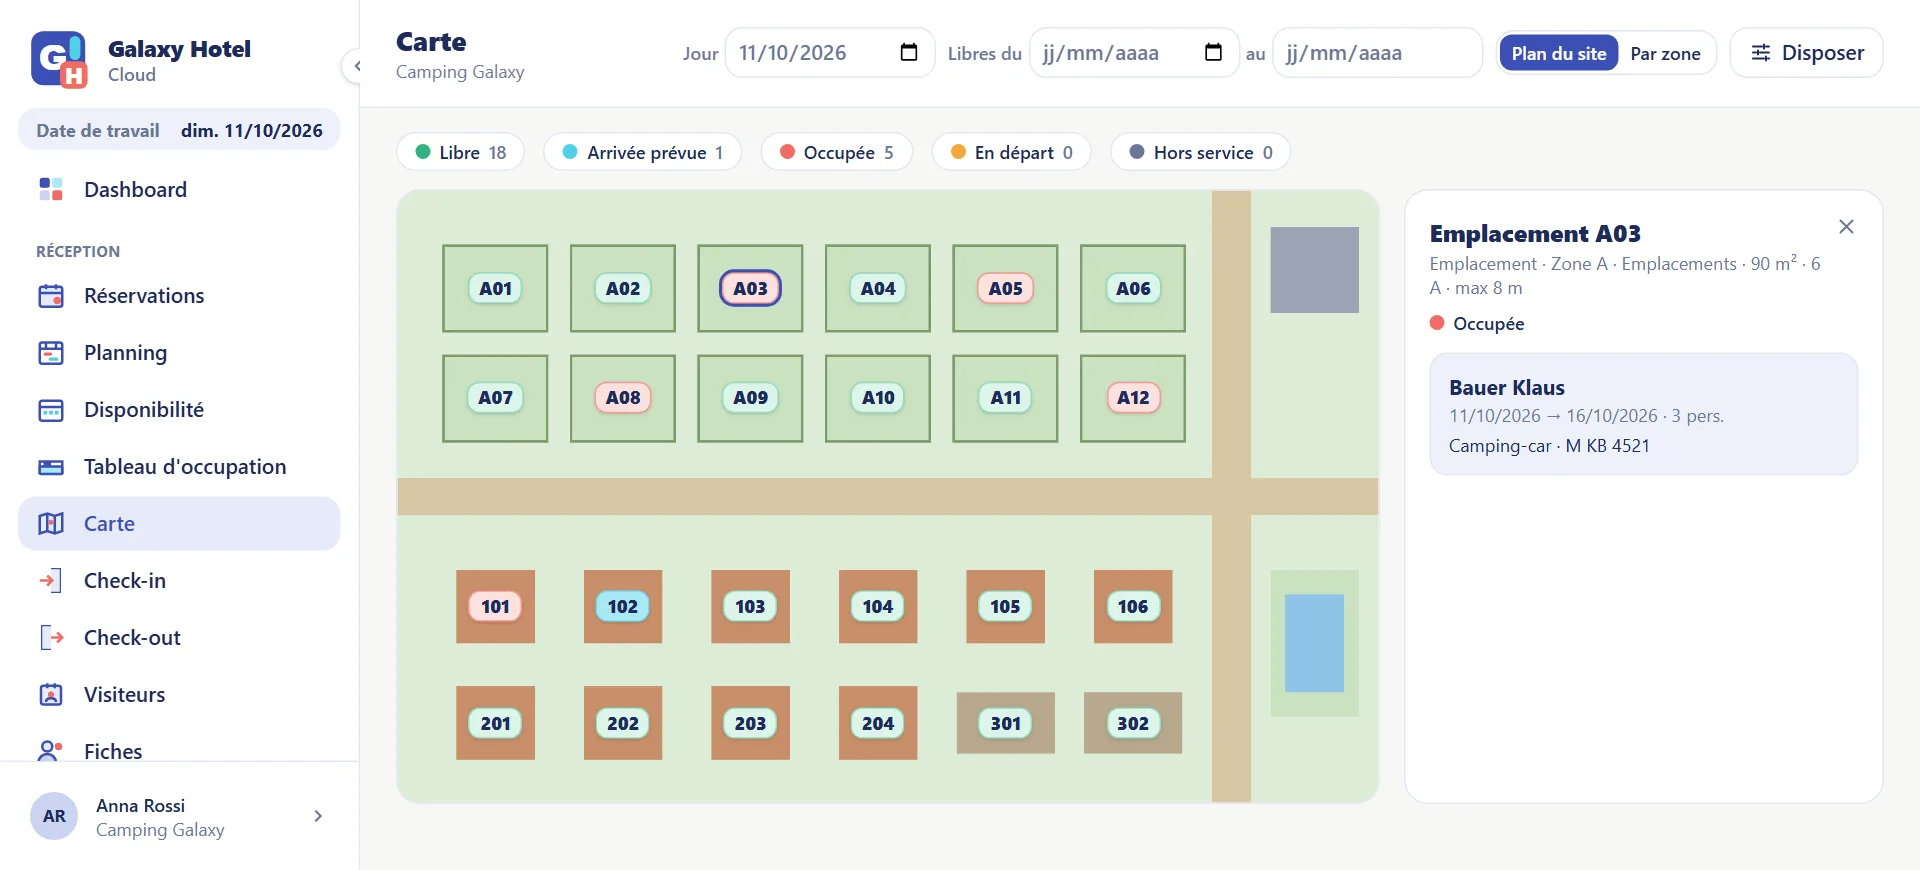1920x870 pixels.
Task: Filter by Arrivée prévue status chip
Action: [643, 152]
